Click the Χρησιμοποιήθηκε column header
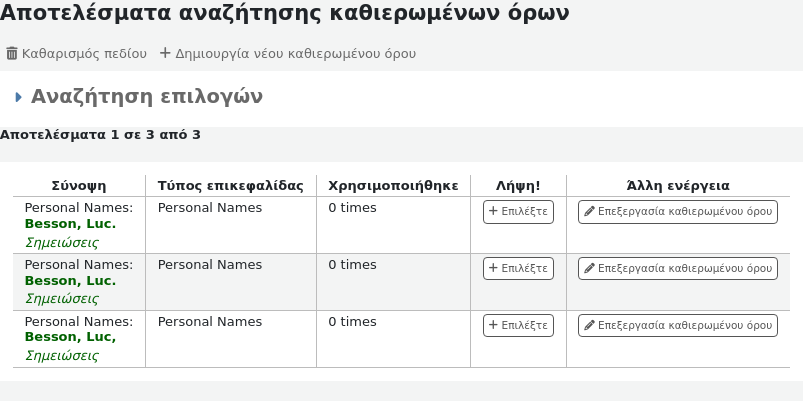803x401 pixels. tap(393, 185)
